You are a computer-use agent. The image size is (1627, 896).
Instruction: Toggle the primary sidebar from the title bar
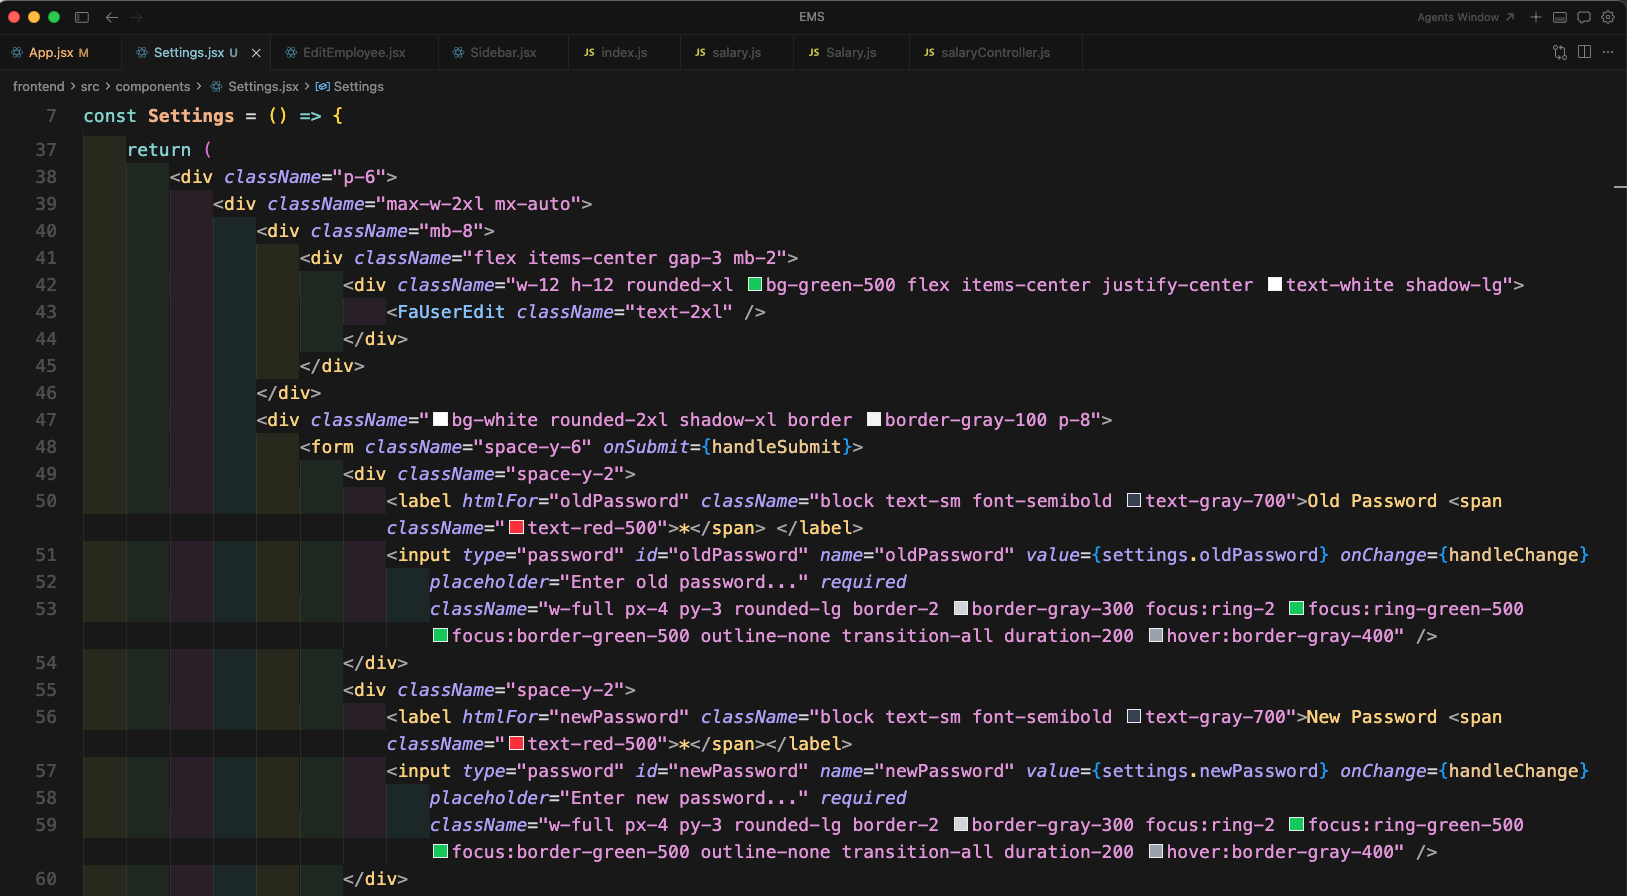[82, 17]
